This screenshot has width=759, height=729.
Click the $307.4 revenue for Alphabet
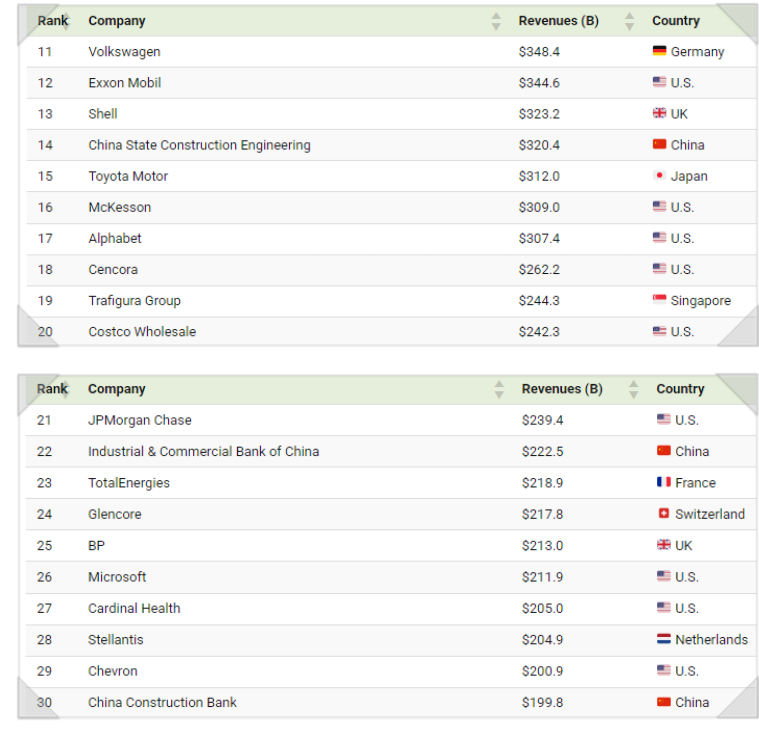coord(539,238)
